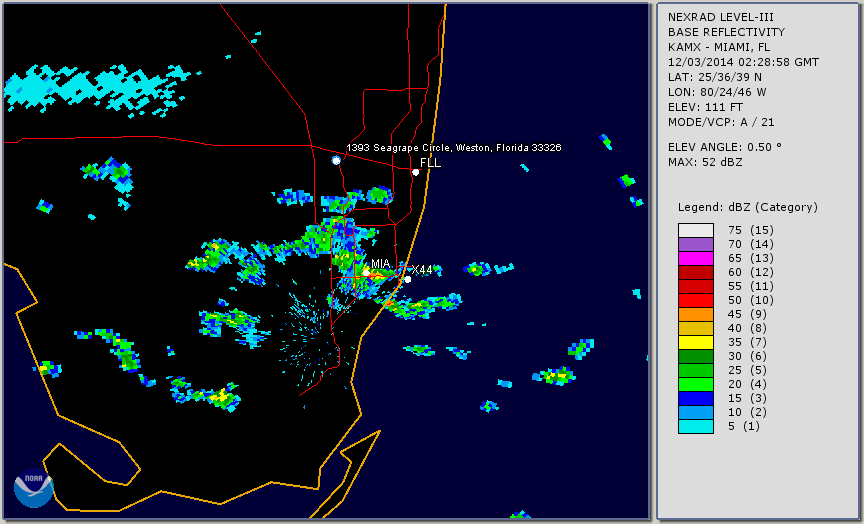Click the '5 (1)' legend value text

[744, 426]
